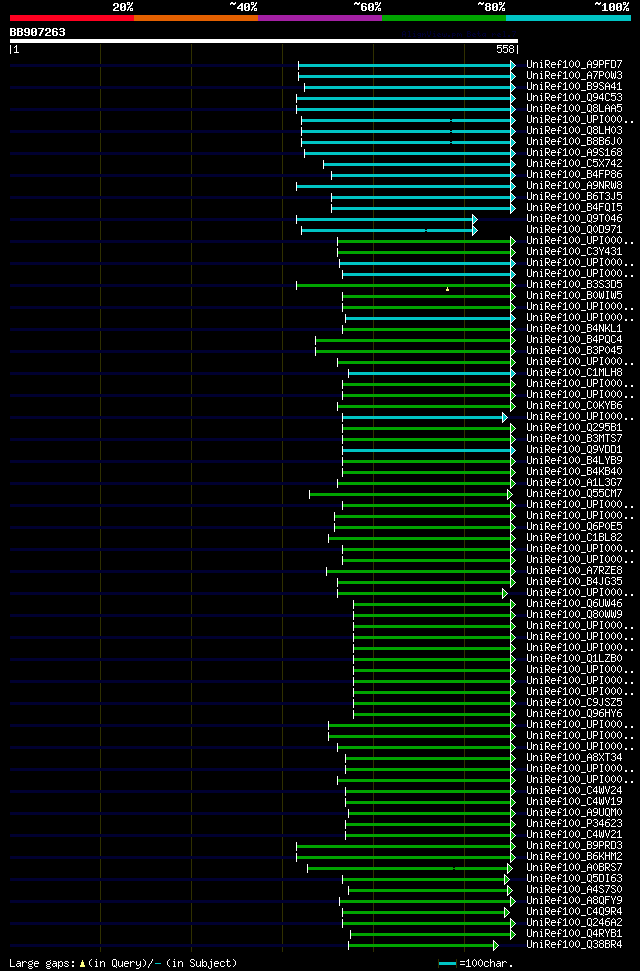The height and width of the screenshot is (971, 640).
Task: Click the green ~80% legend segment
Action: click(x=444, y=18)
